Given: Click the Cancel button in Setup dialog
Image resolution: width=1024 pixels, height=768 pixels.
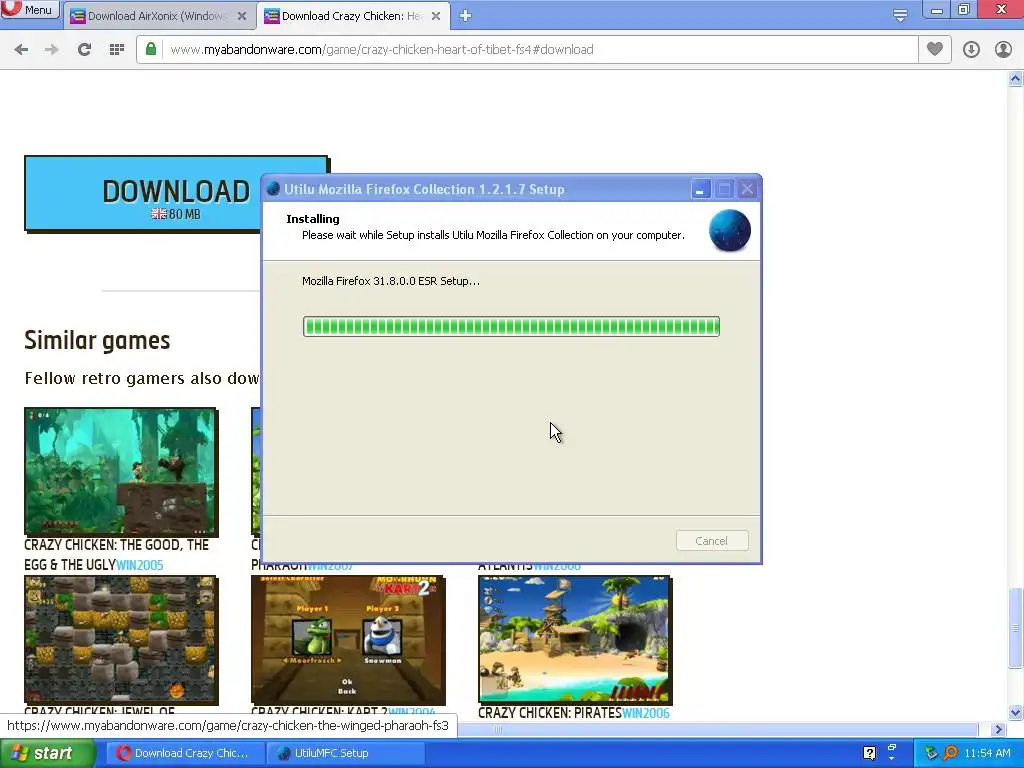Looking at the screenshot, I should pyautogui.click(x=712, y=541).
